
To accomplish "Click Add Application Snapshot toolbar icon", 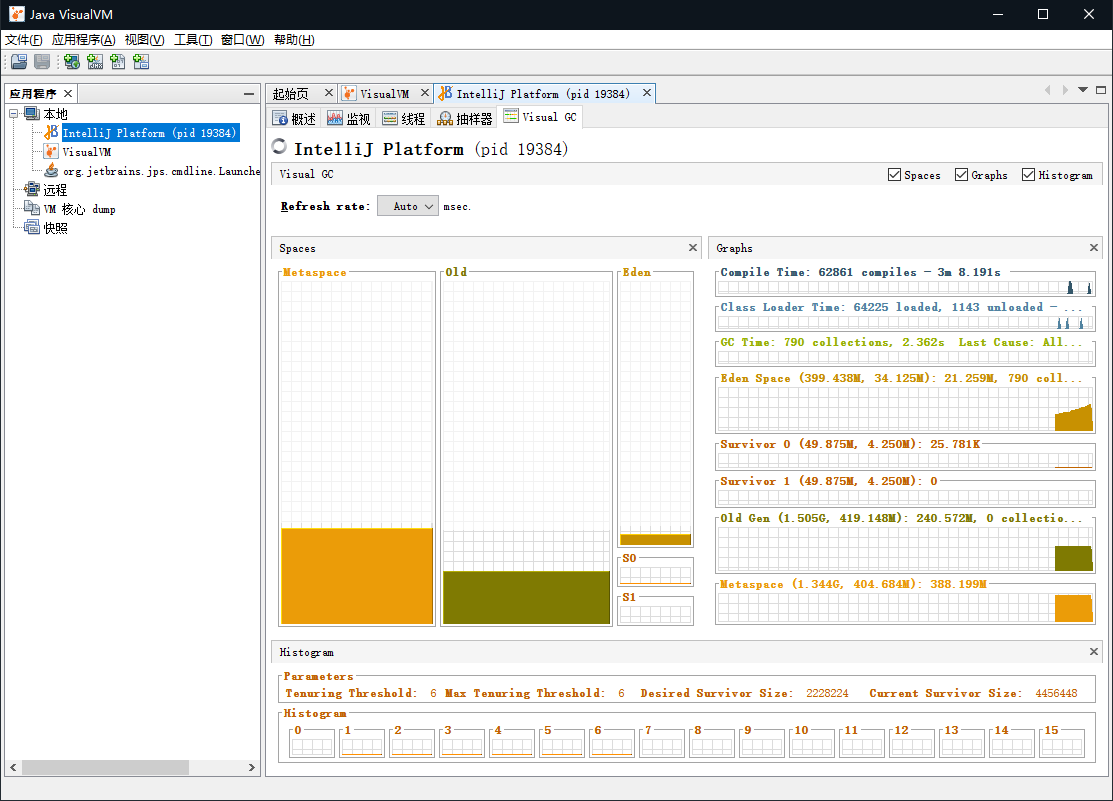I will click(141, 62).
